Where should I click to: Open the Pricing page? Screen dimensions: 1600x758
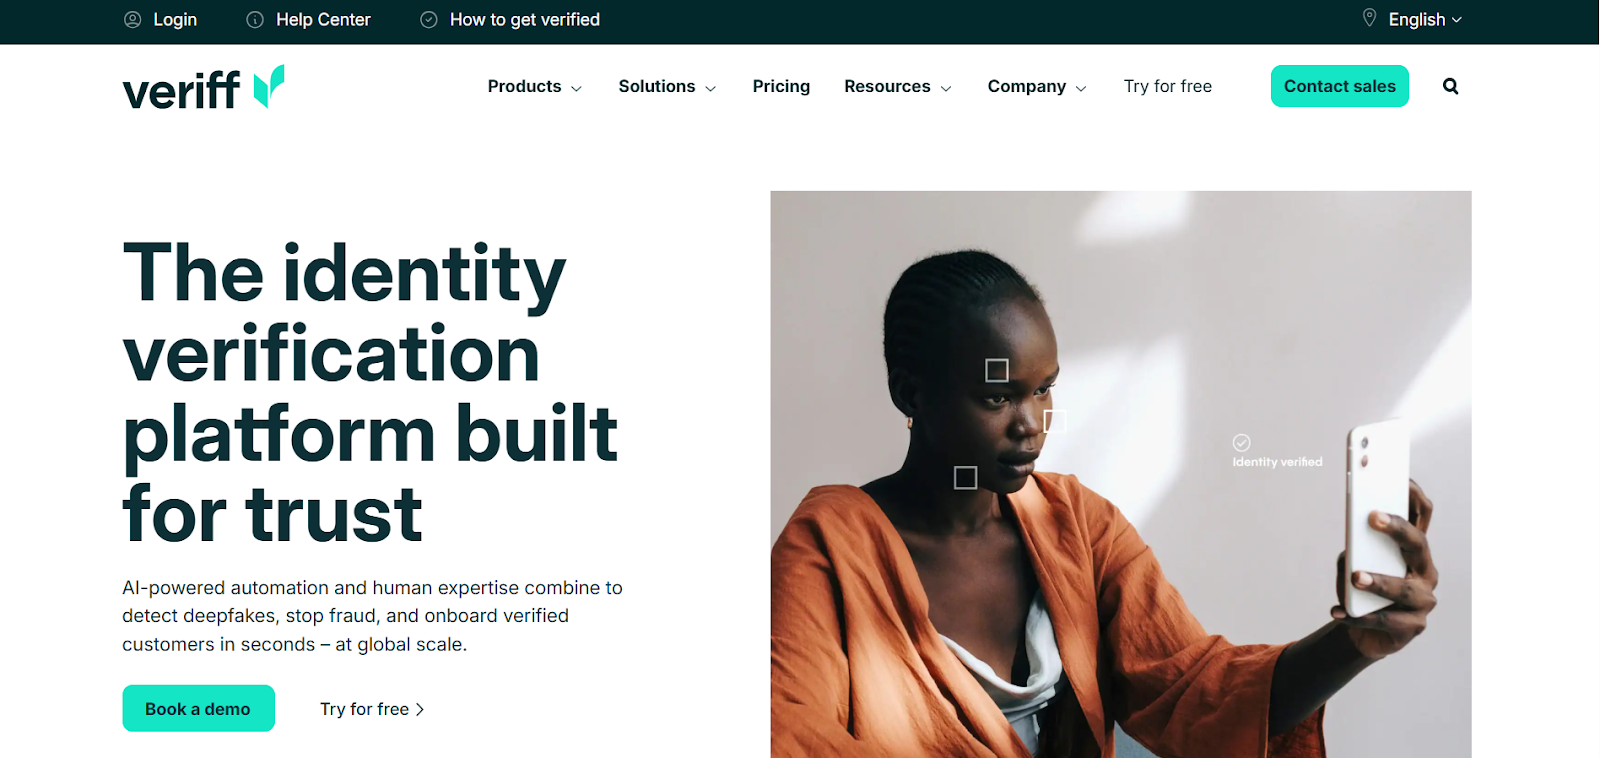tap(781, 87)
